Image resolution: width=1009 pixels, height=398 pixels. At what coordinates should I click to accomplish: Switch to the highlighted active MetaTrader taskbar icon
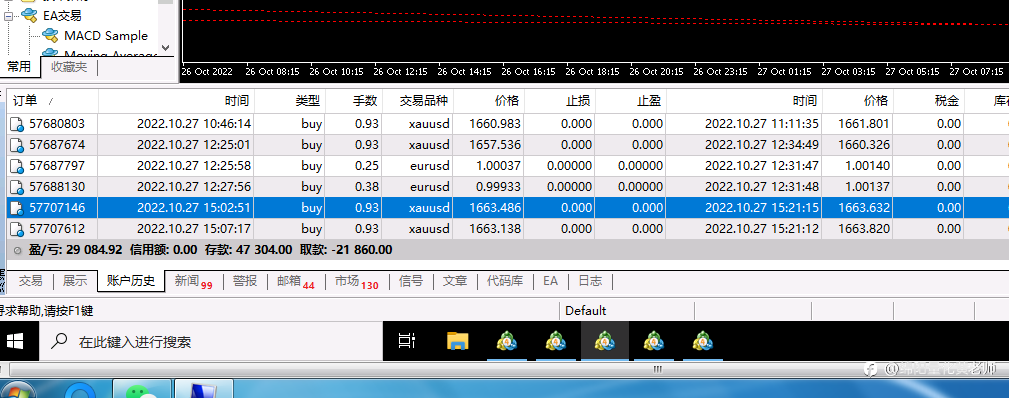click(605, 341)
